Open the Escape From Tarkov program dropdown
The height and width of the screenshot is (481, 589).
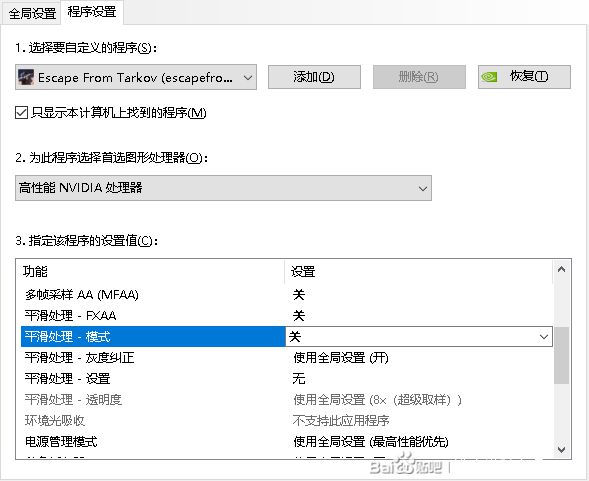point(136,77)
